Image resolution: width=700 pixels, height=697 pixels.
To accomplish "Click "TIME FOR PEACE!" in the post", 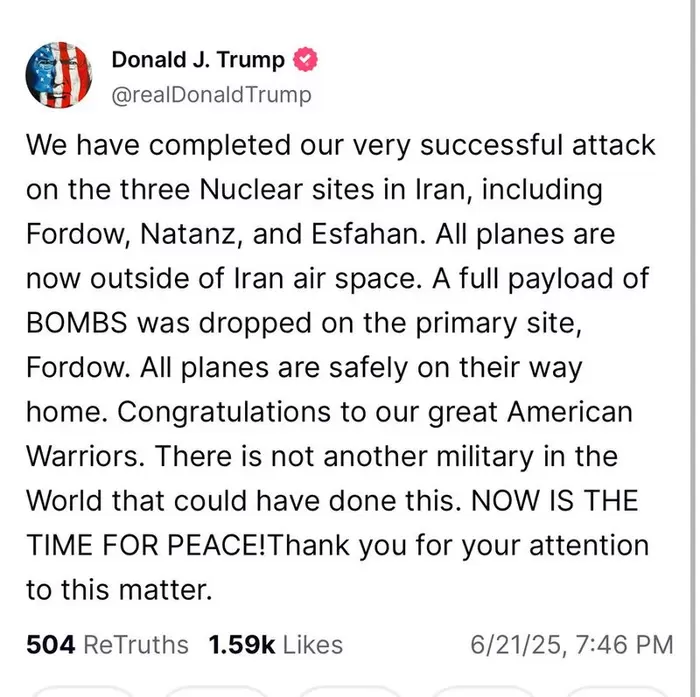I will pos(146,545).
